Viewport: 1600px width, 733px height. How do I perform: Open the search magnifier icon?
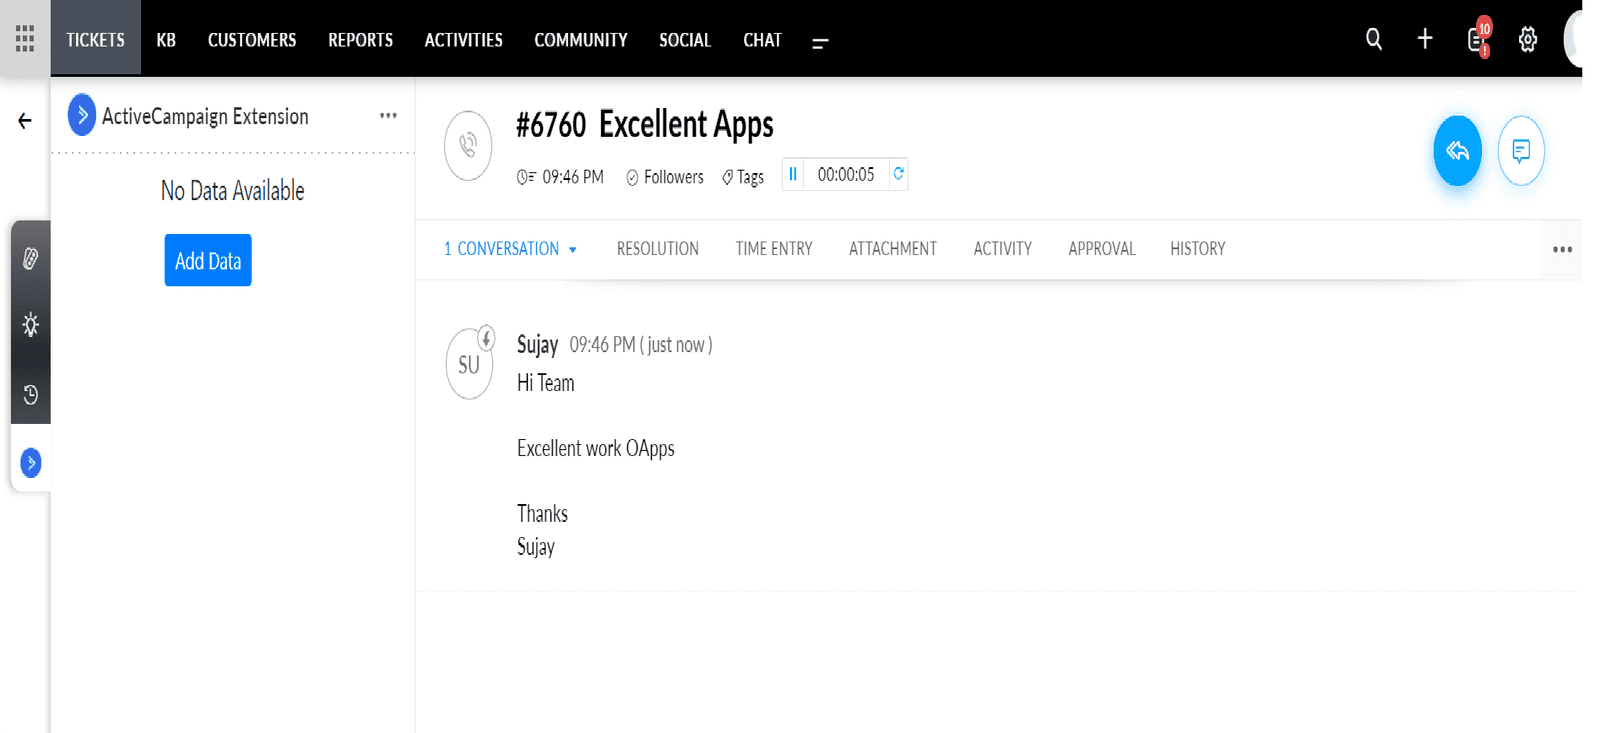click(x=1374, y=39)
